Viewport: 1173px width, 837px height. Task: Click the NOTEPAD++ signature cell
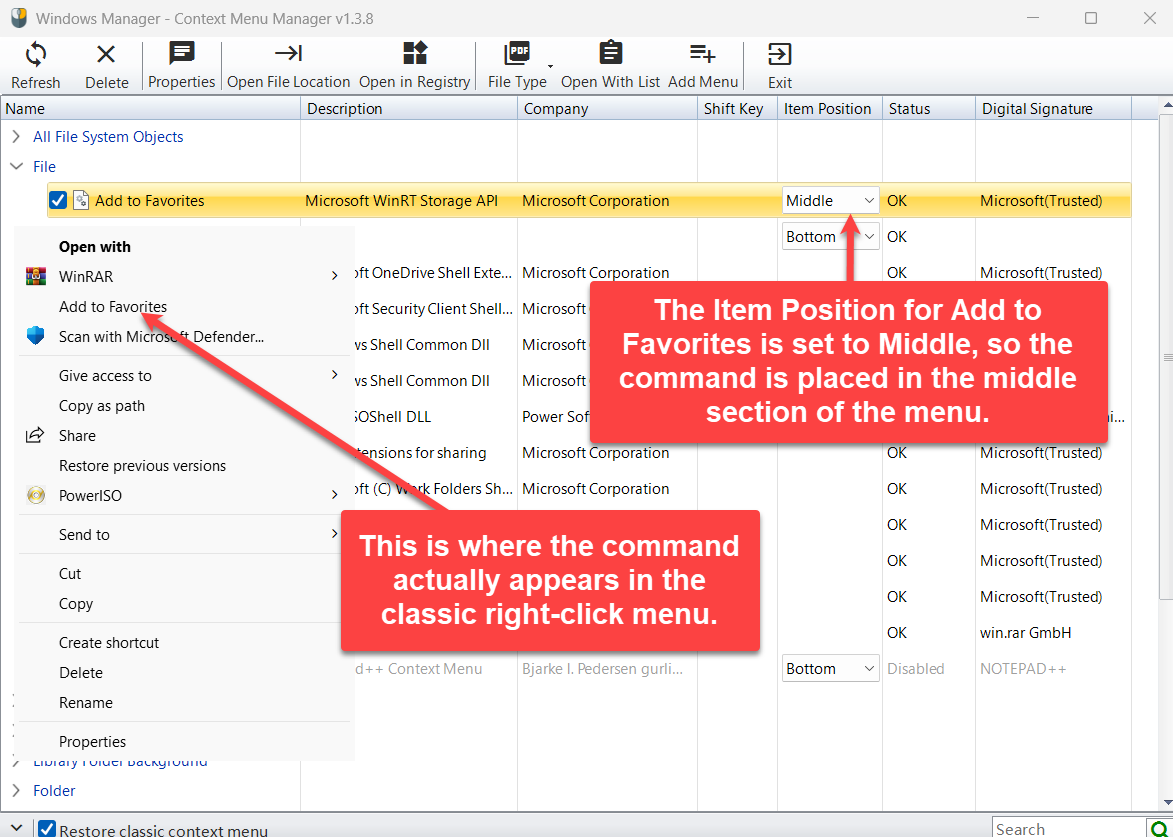click(x=1023, y=669)
